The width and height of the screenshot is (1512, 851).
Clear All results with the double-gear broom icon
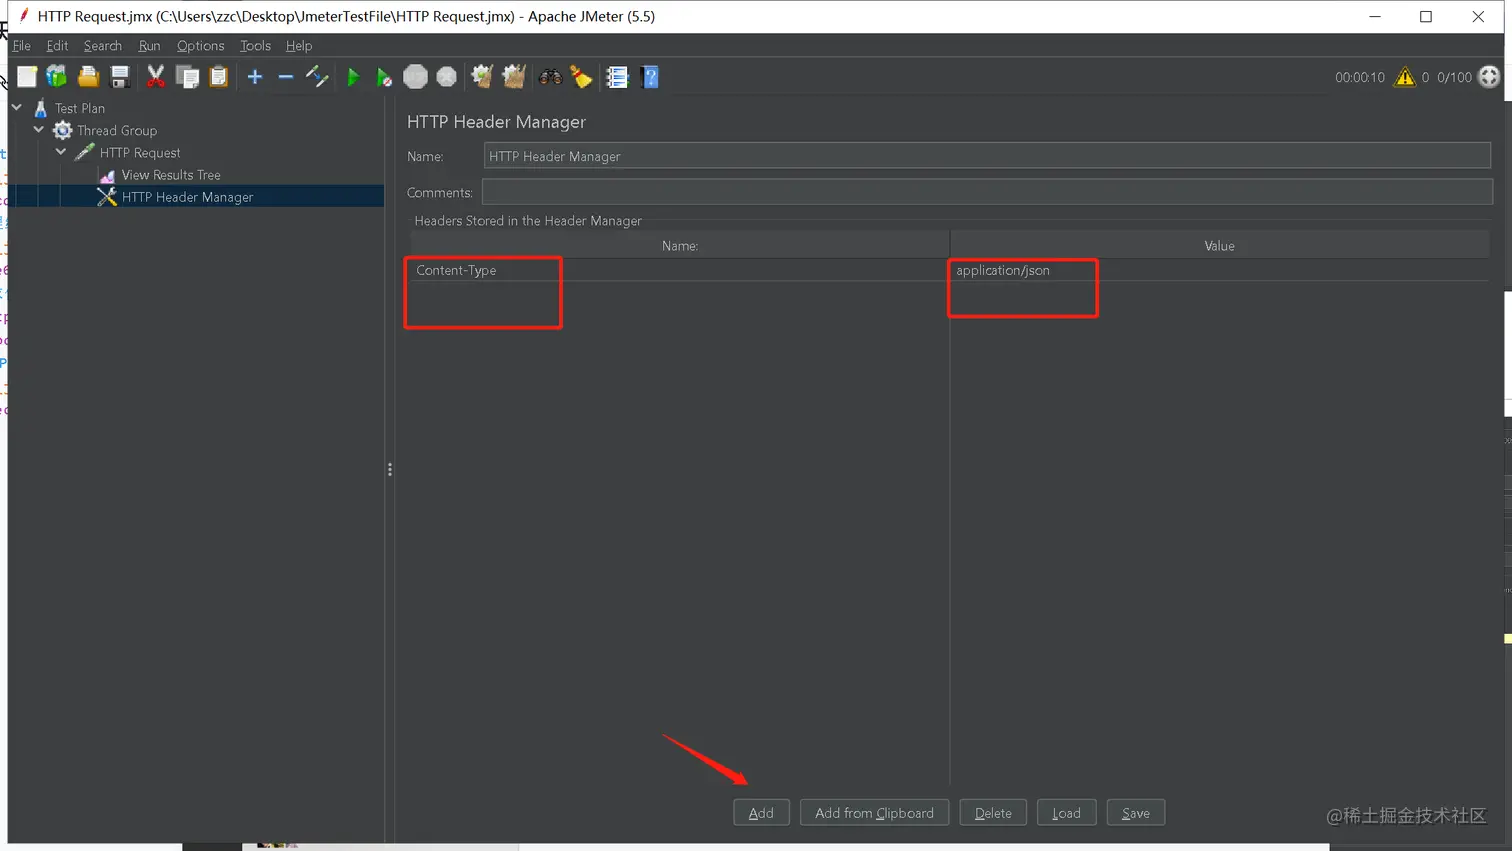[514, 77]
